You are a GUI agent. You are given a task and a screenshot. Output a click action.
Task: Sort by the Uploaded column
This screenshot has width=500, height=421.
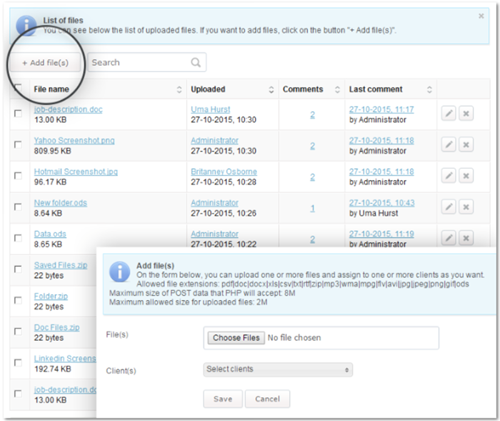tap(271, 89)
